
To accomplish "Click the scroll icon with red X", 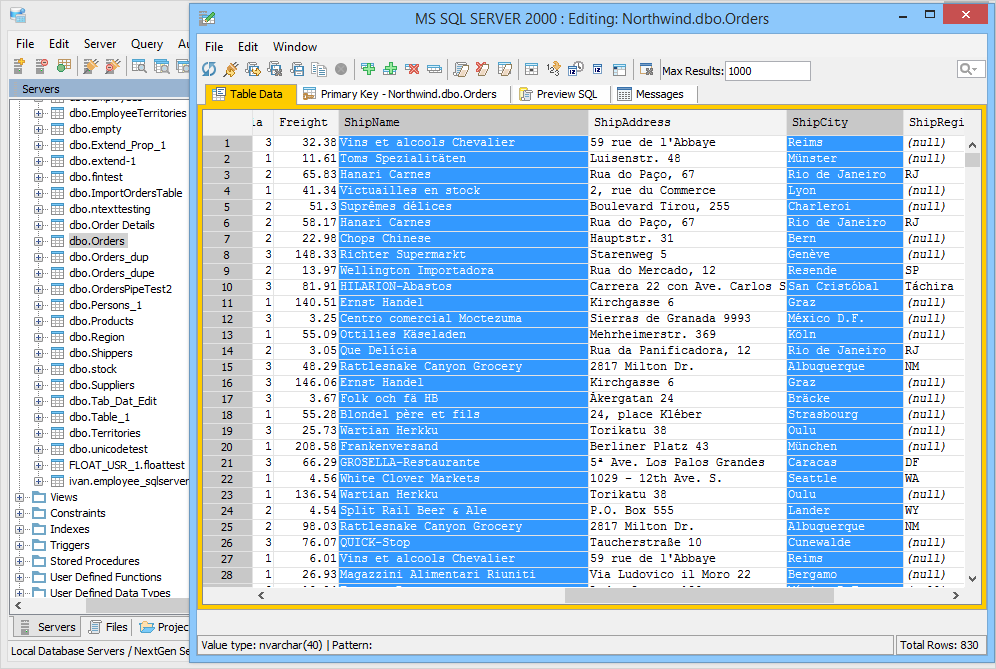I will click(483, 69).
